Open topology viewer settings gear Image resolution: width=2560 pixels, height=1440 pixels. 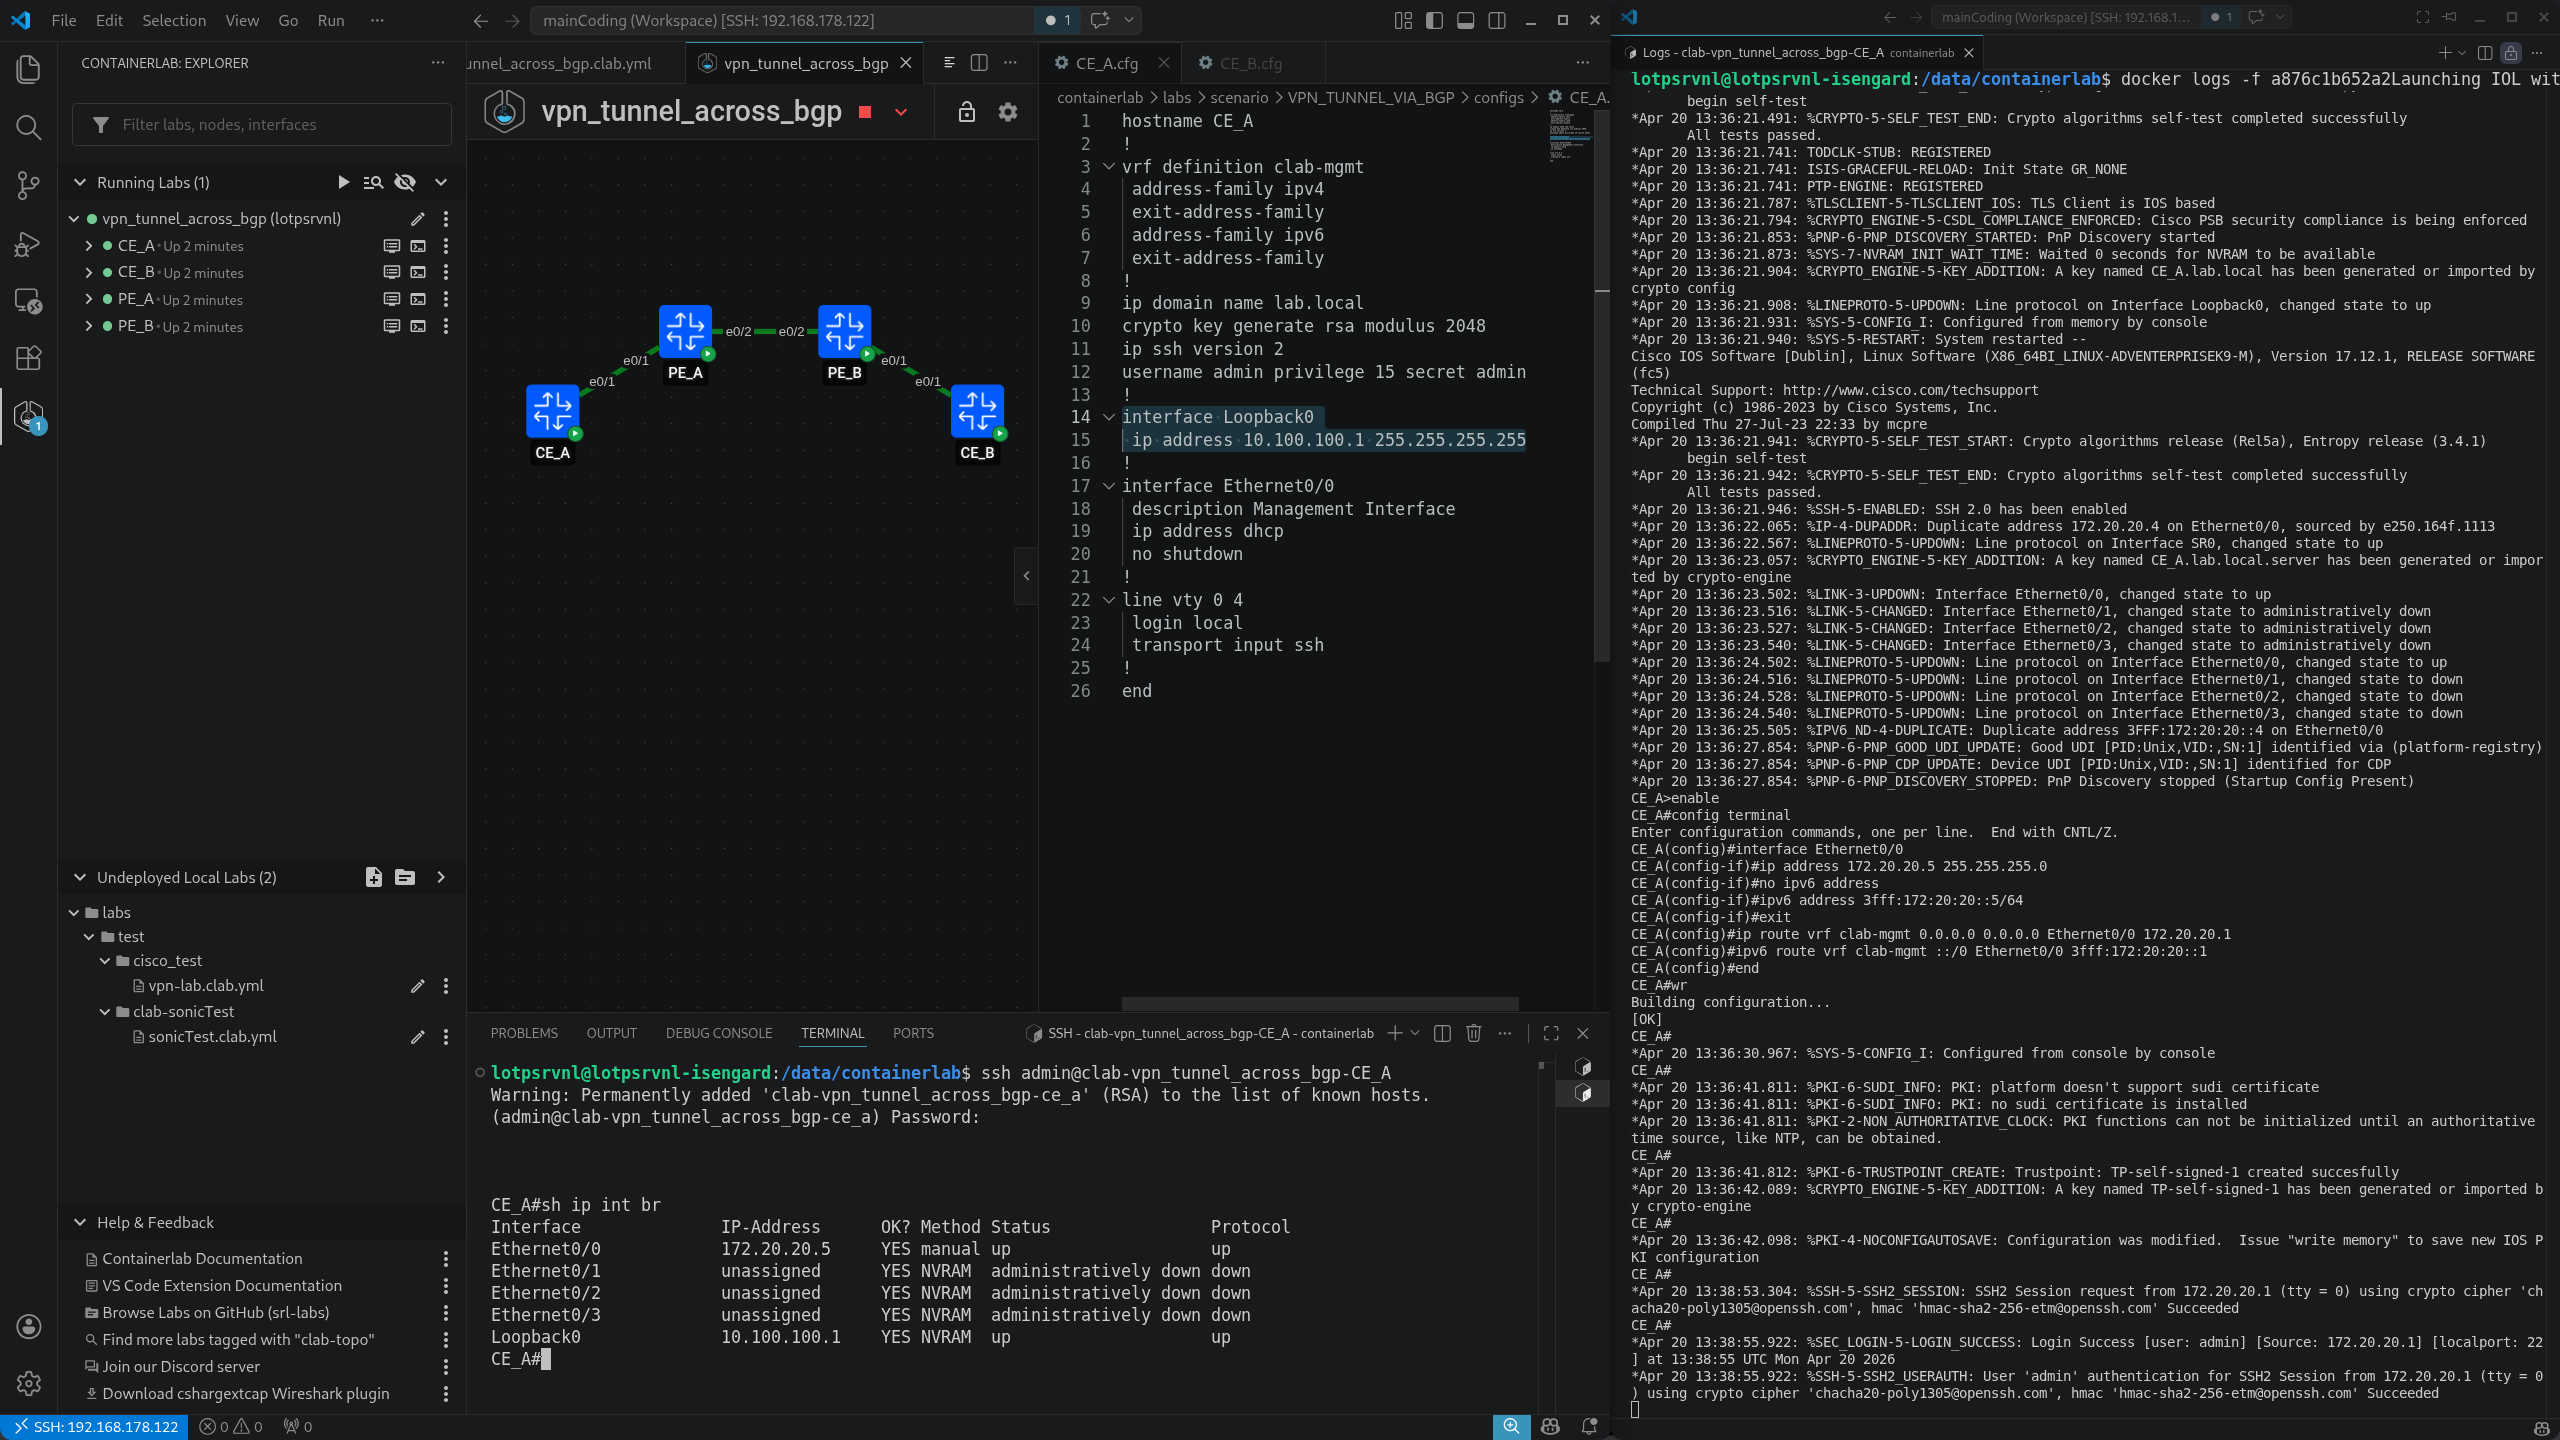click(x=1008, y=112)
